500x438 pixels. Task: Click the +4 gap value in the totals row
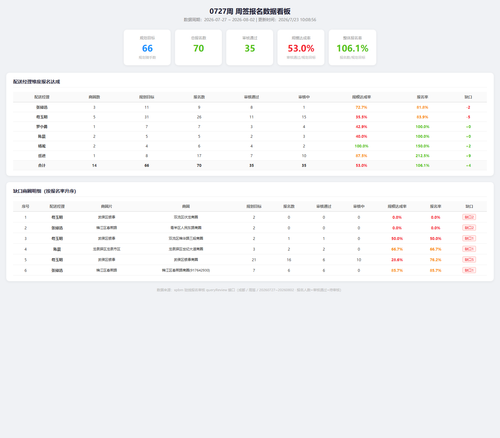click(x=468, y=165)
